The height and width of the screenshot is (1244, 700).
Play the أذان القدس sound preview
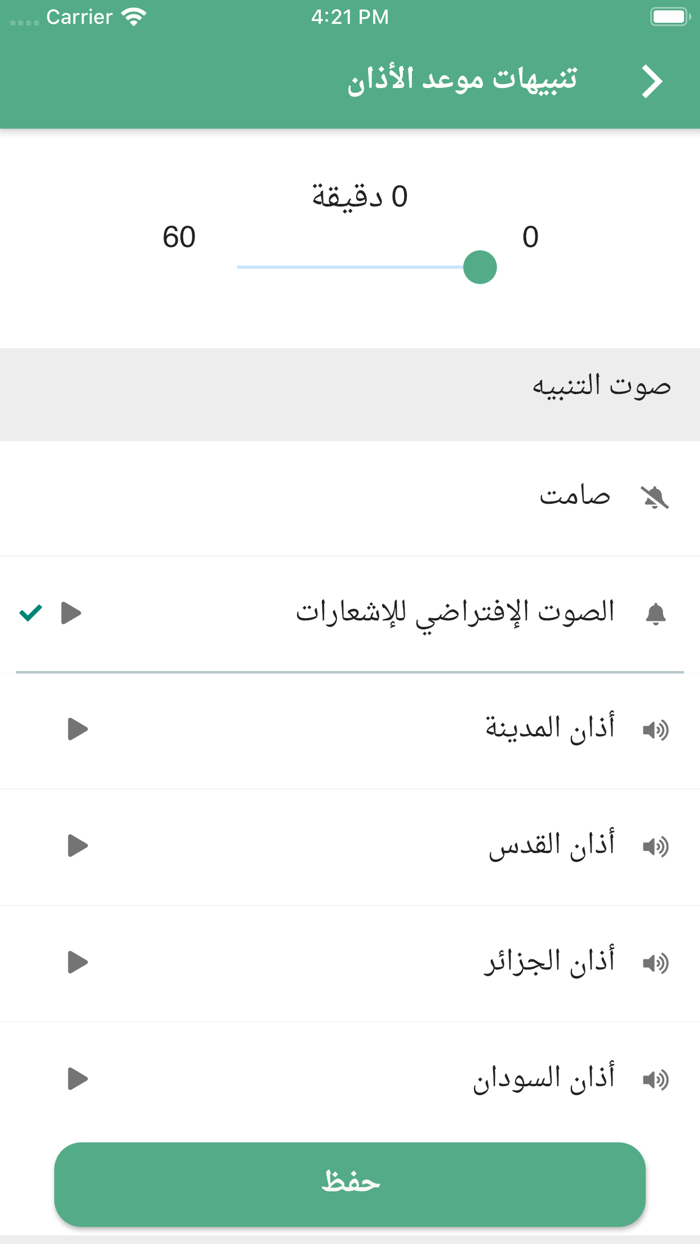pyautogui.click(x=75, y=846)
